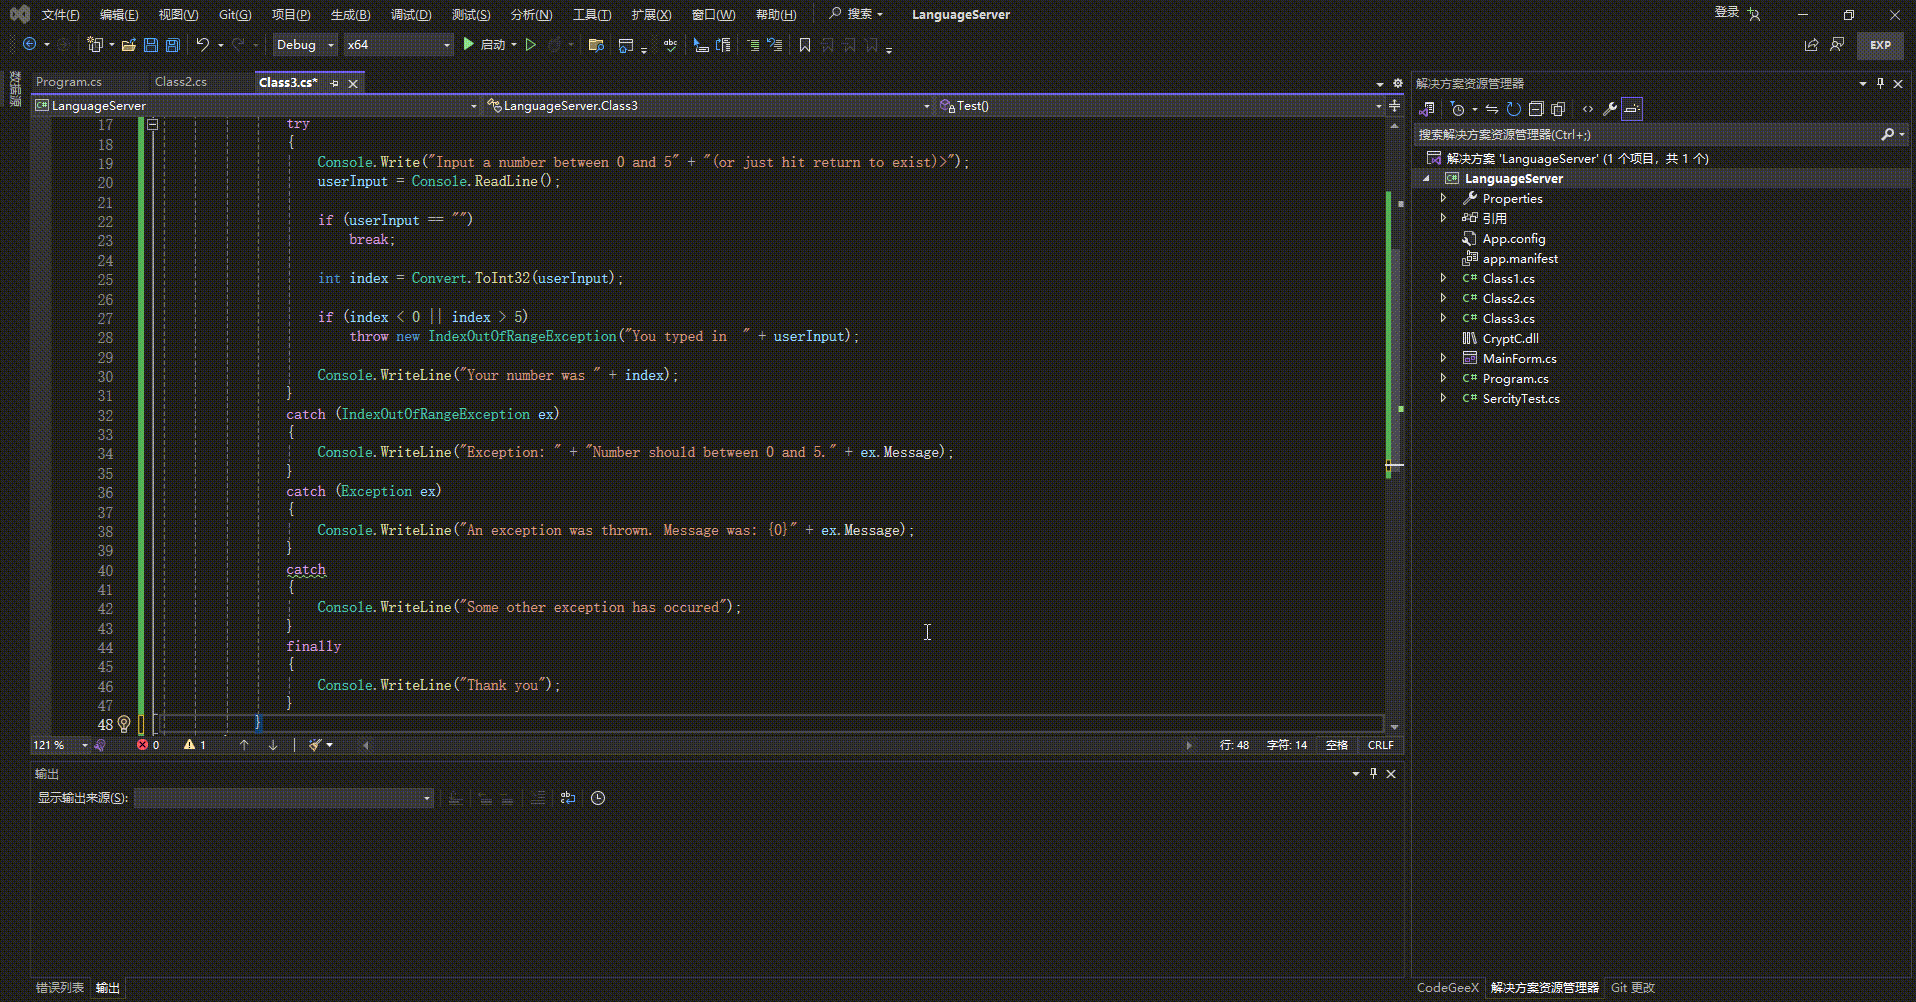Toggle word wrap in the output panel
Image resolution: width=1916 pixels, height=1002 pixels.
coord(568,798)
